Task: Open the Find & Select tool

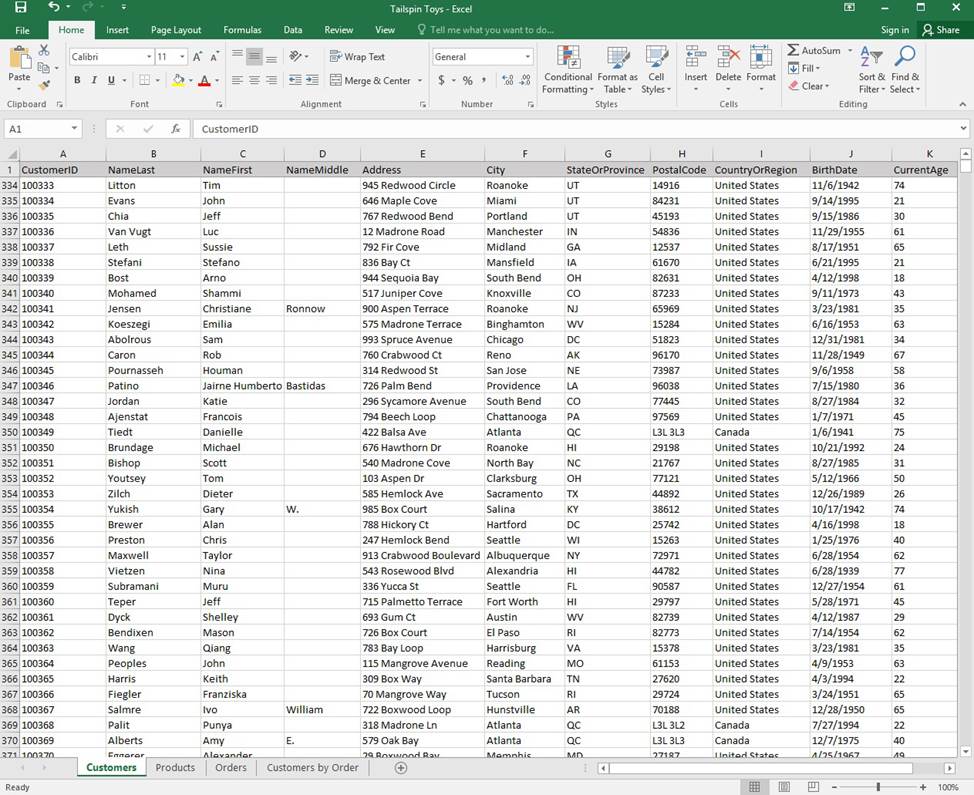Action: coord(905,70)
